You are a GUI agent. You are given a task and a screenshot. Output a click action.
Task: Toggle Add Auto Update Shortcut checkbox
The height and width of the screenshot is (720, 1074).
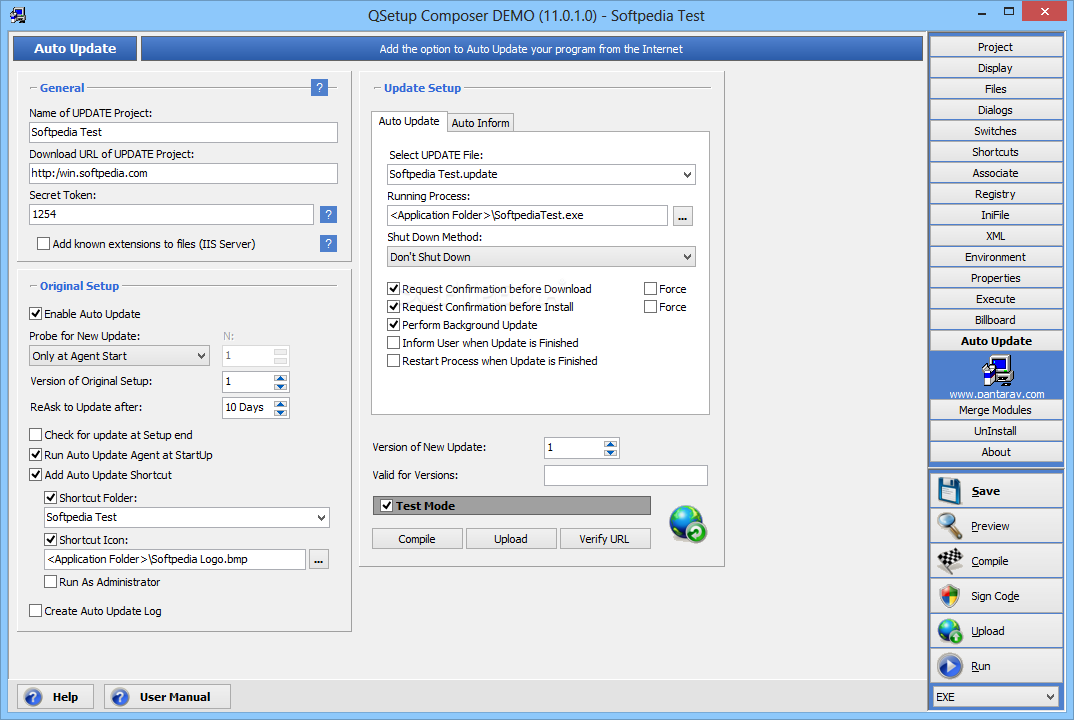point(36,475)
